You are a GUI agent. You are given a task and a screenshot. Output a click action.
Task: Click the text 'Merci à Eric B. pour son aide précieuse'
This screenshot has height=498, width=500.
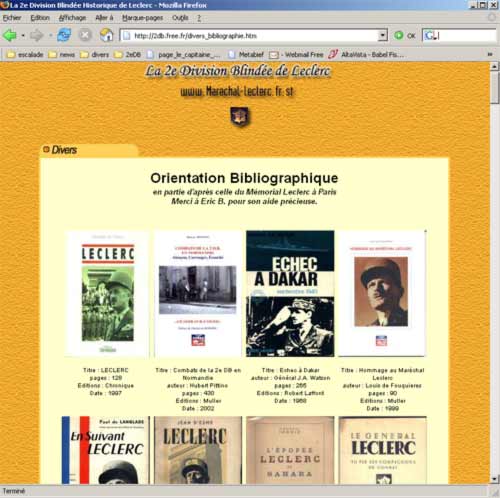(x=244, y=201)
